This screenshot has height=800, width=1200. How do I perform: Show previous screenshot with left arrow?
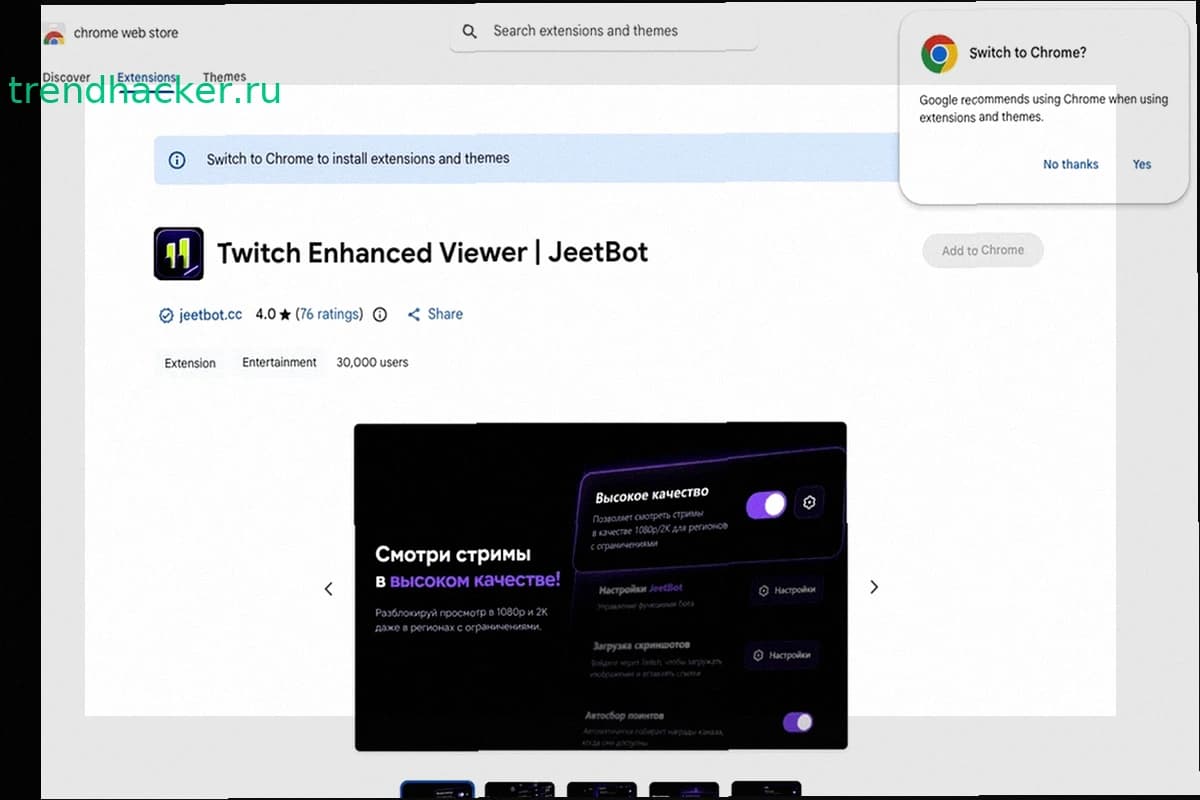[328, 589]
